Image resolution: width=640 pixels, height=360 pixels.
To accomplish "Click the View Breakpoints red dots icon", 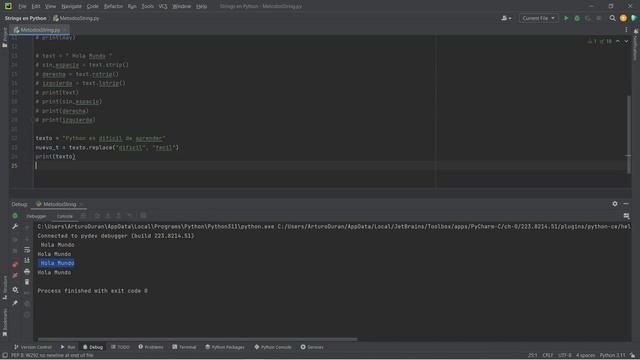I will [15, 264].
